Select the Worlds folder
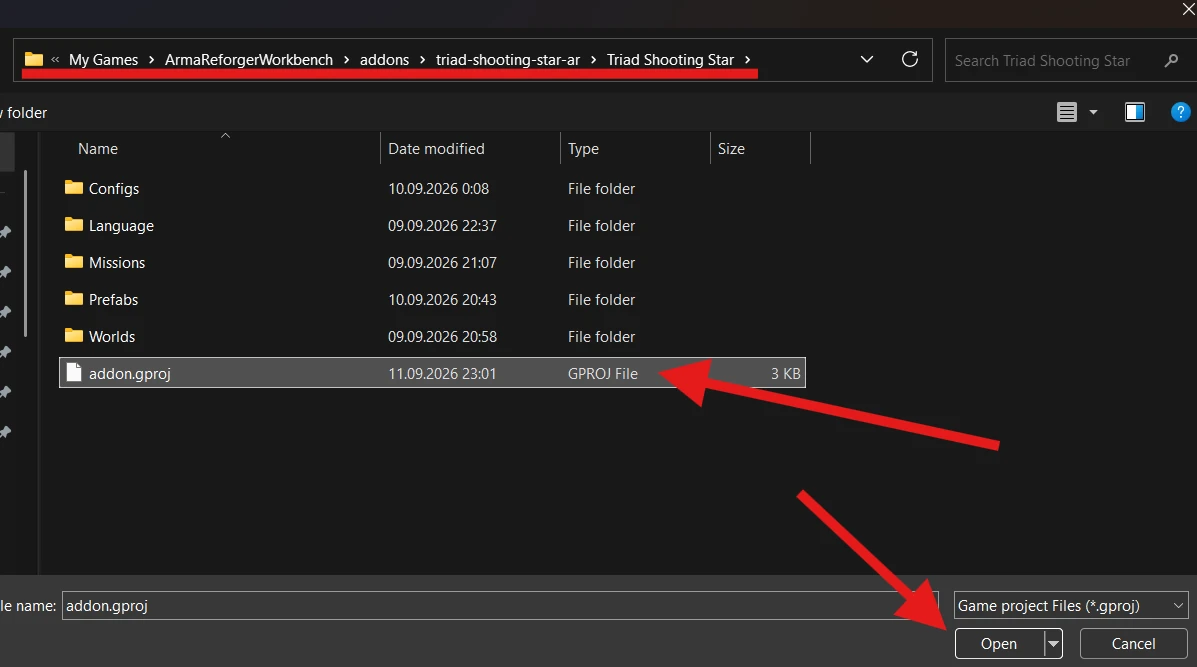This screenshot has height=667, width=1197. (111, 337)
